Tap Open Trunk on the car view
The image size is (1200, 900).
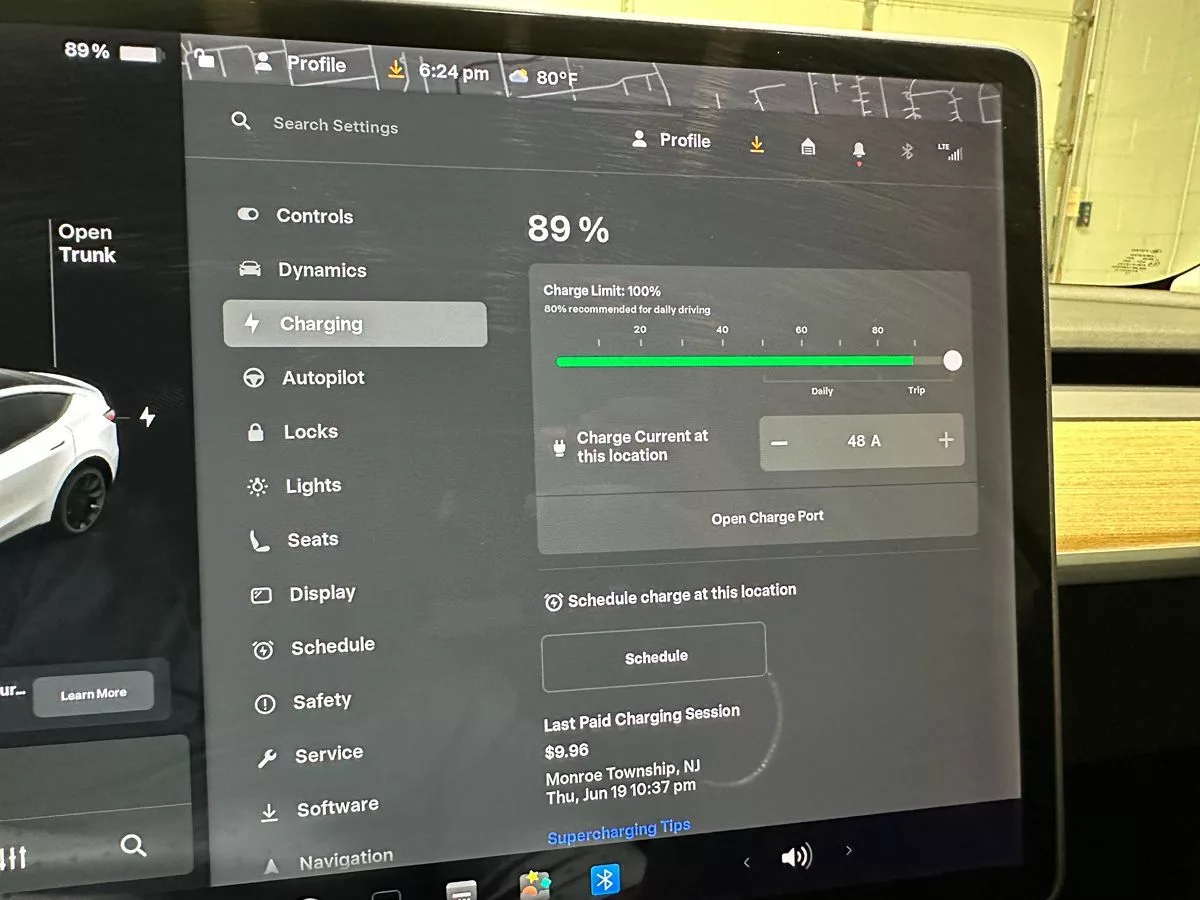click(x=86, y=244)
